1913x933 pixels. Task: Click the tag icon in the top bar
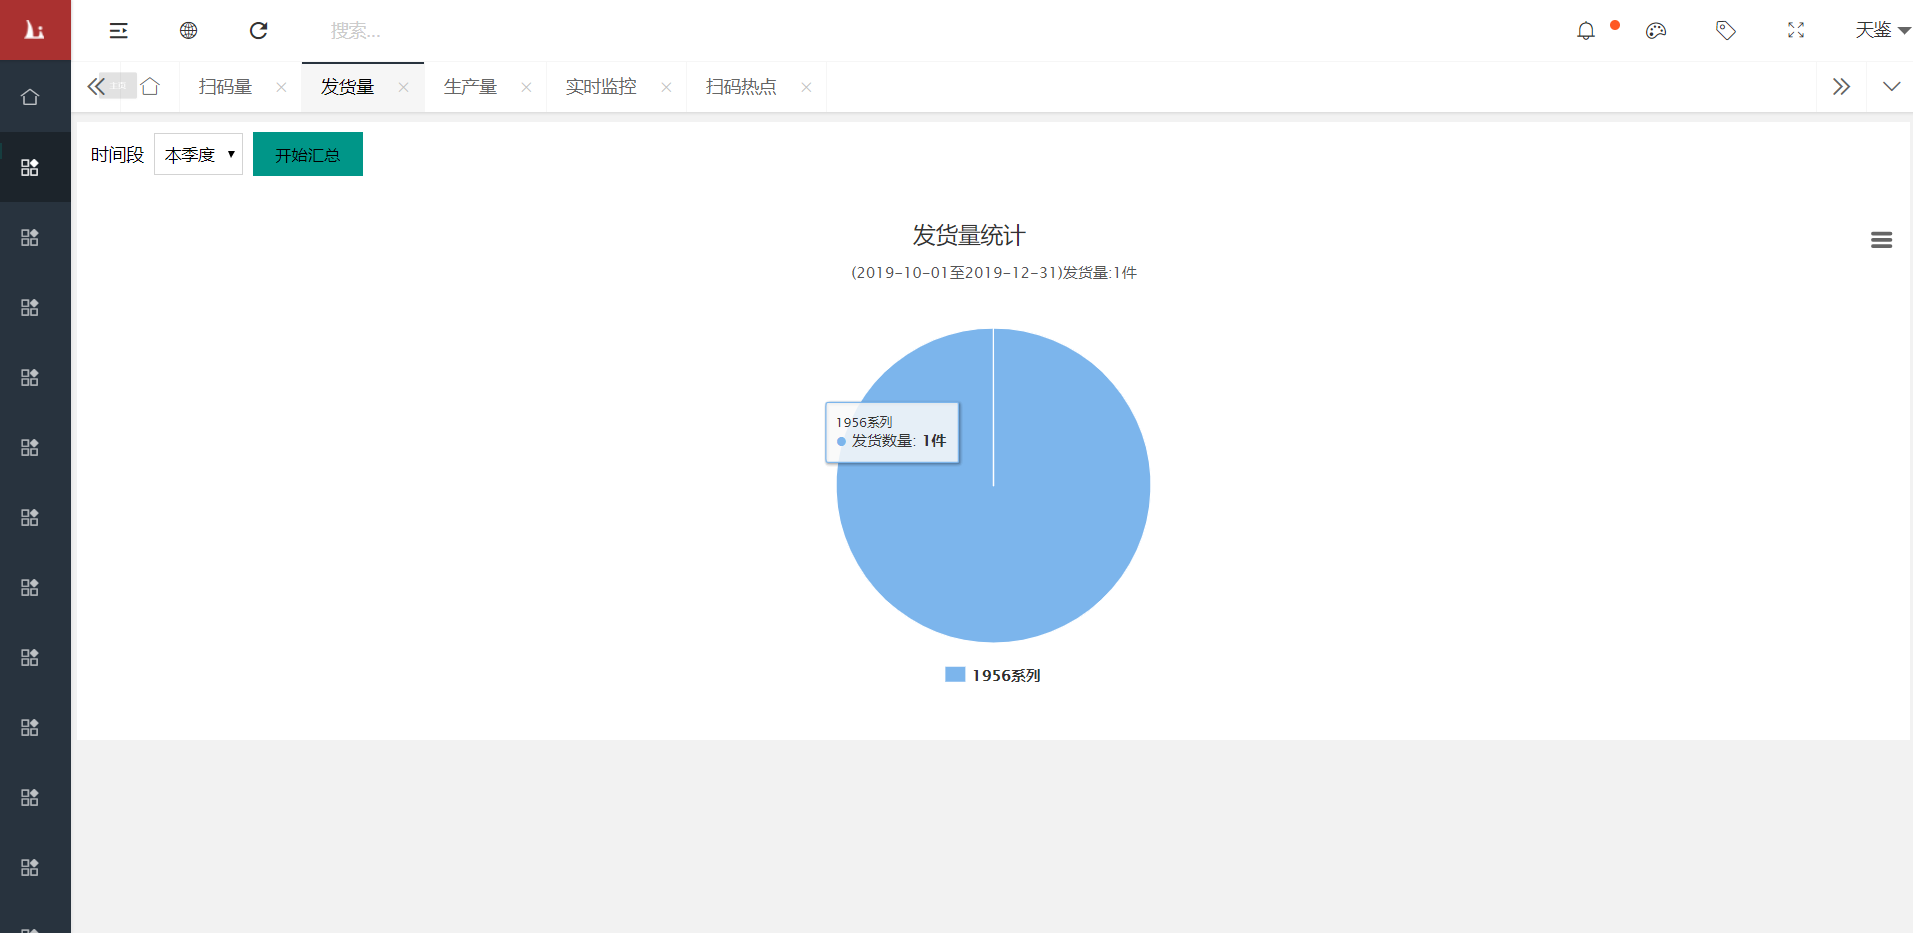tap(1725, 31)
